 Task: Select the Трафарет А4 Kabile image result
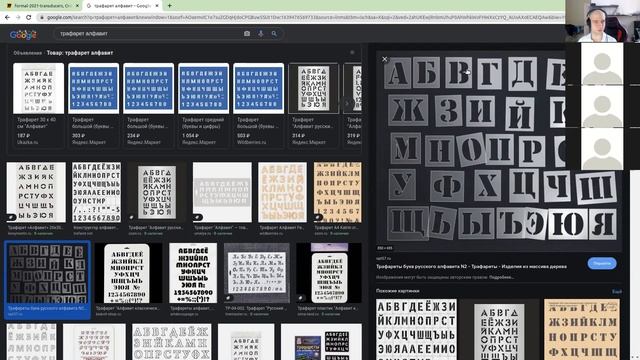[338, 192]
